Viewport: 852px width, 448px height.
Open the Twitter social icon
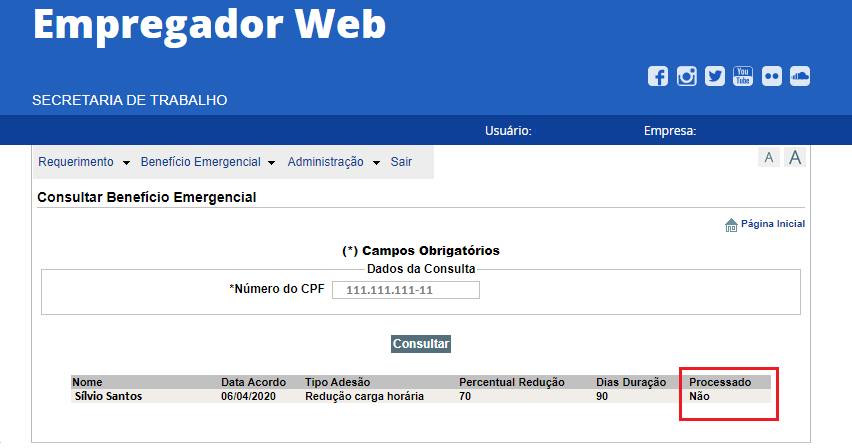715,76
